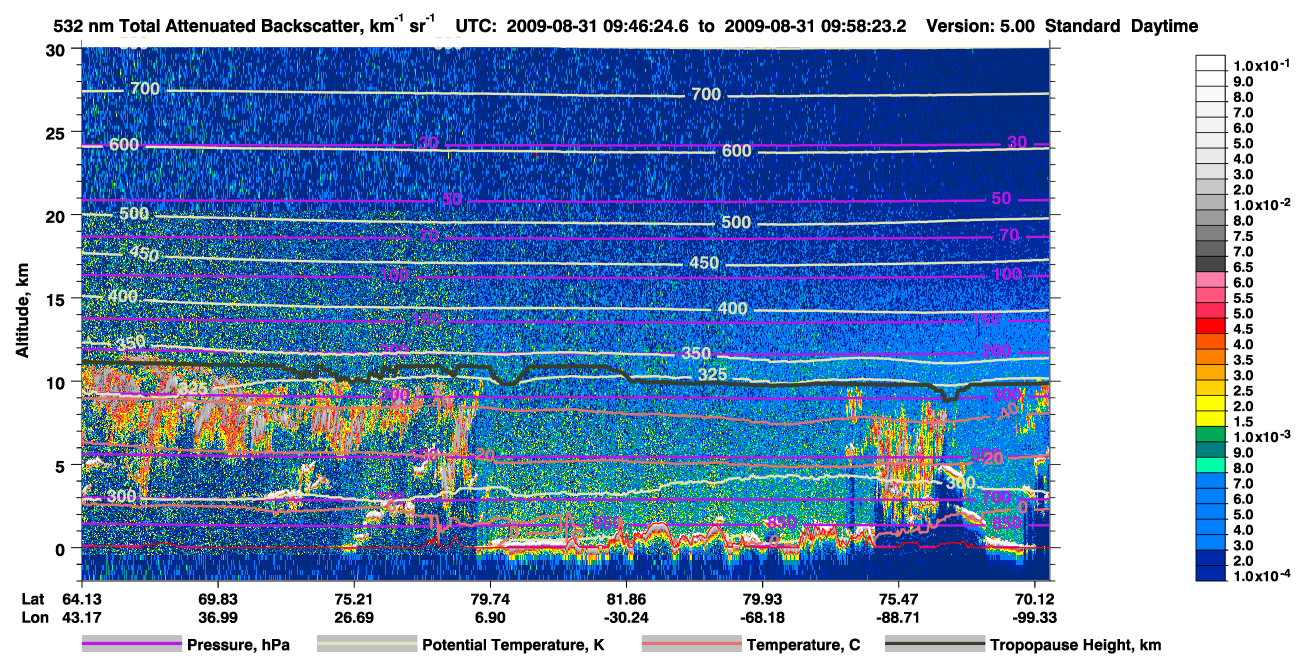1300x667 pixels.
Task: Click the end time '2009-08-31 09:58:23.2'
Action: [815, 26]
